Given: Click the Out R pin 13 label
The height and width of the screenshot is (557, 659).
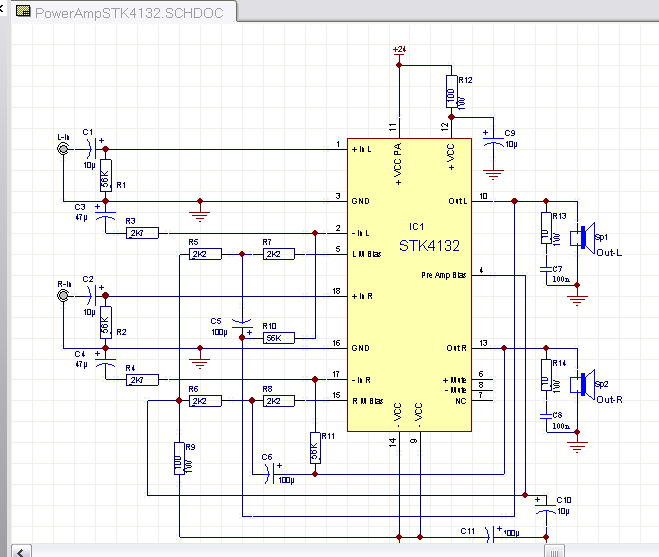Looking at the screenshot, I should [456, 348].
